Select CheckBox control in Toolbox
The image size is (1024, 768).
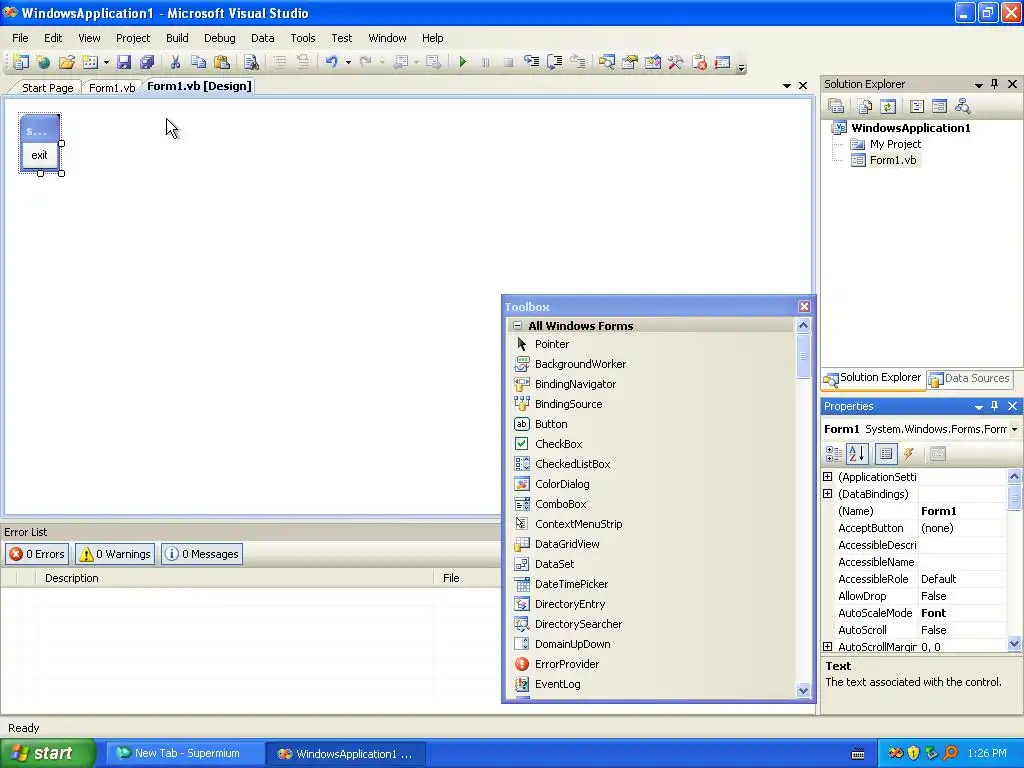(x=558, y=444)
